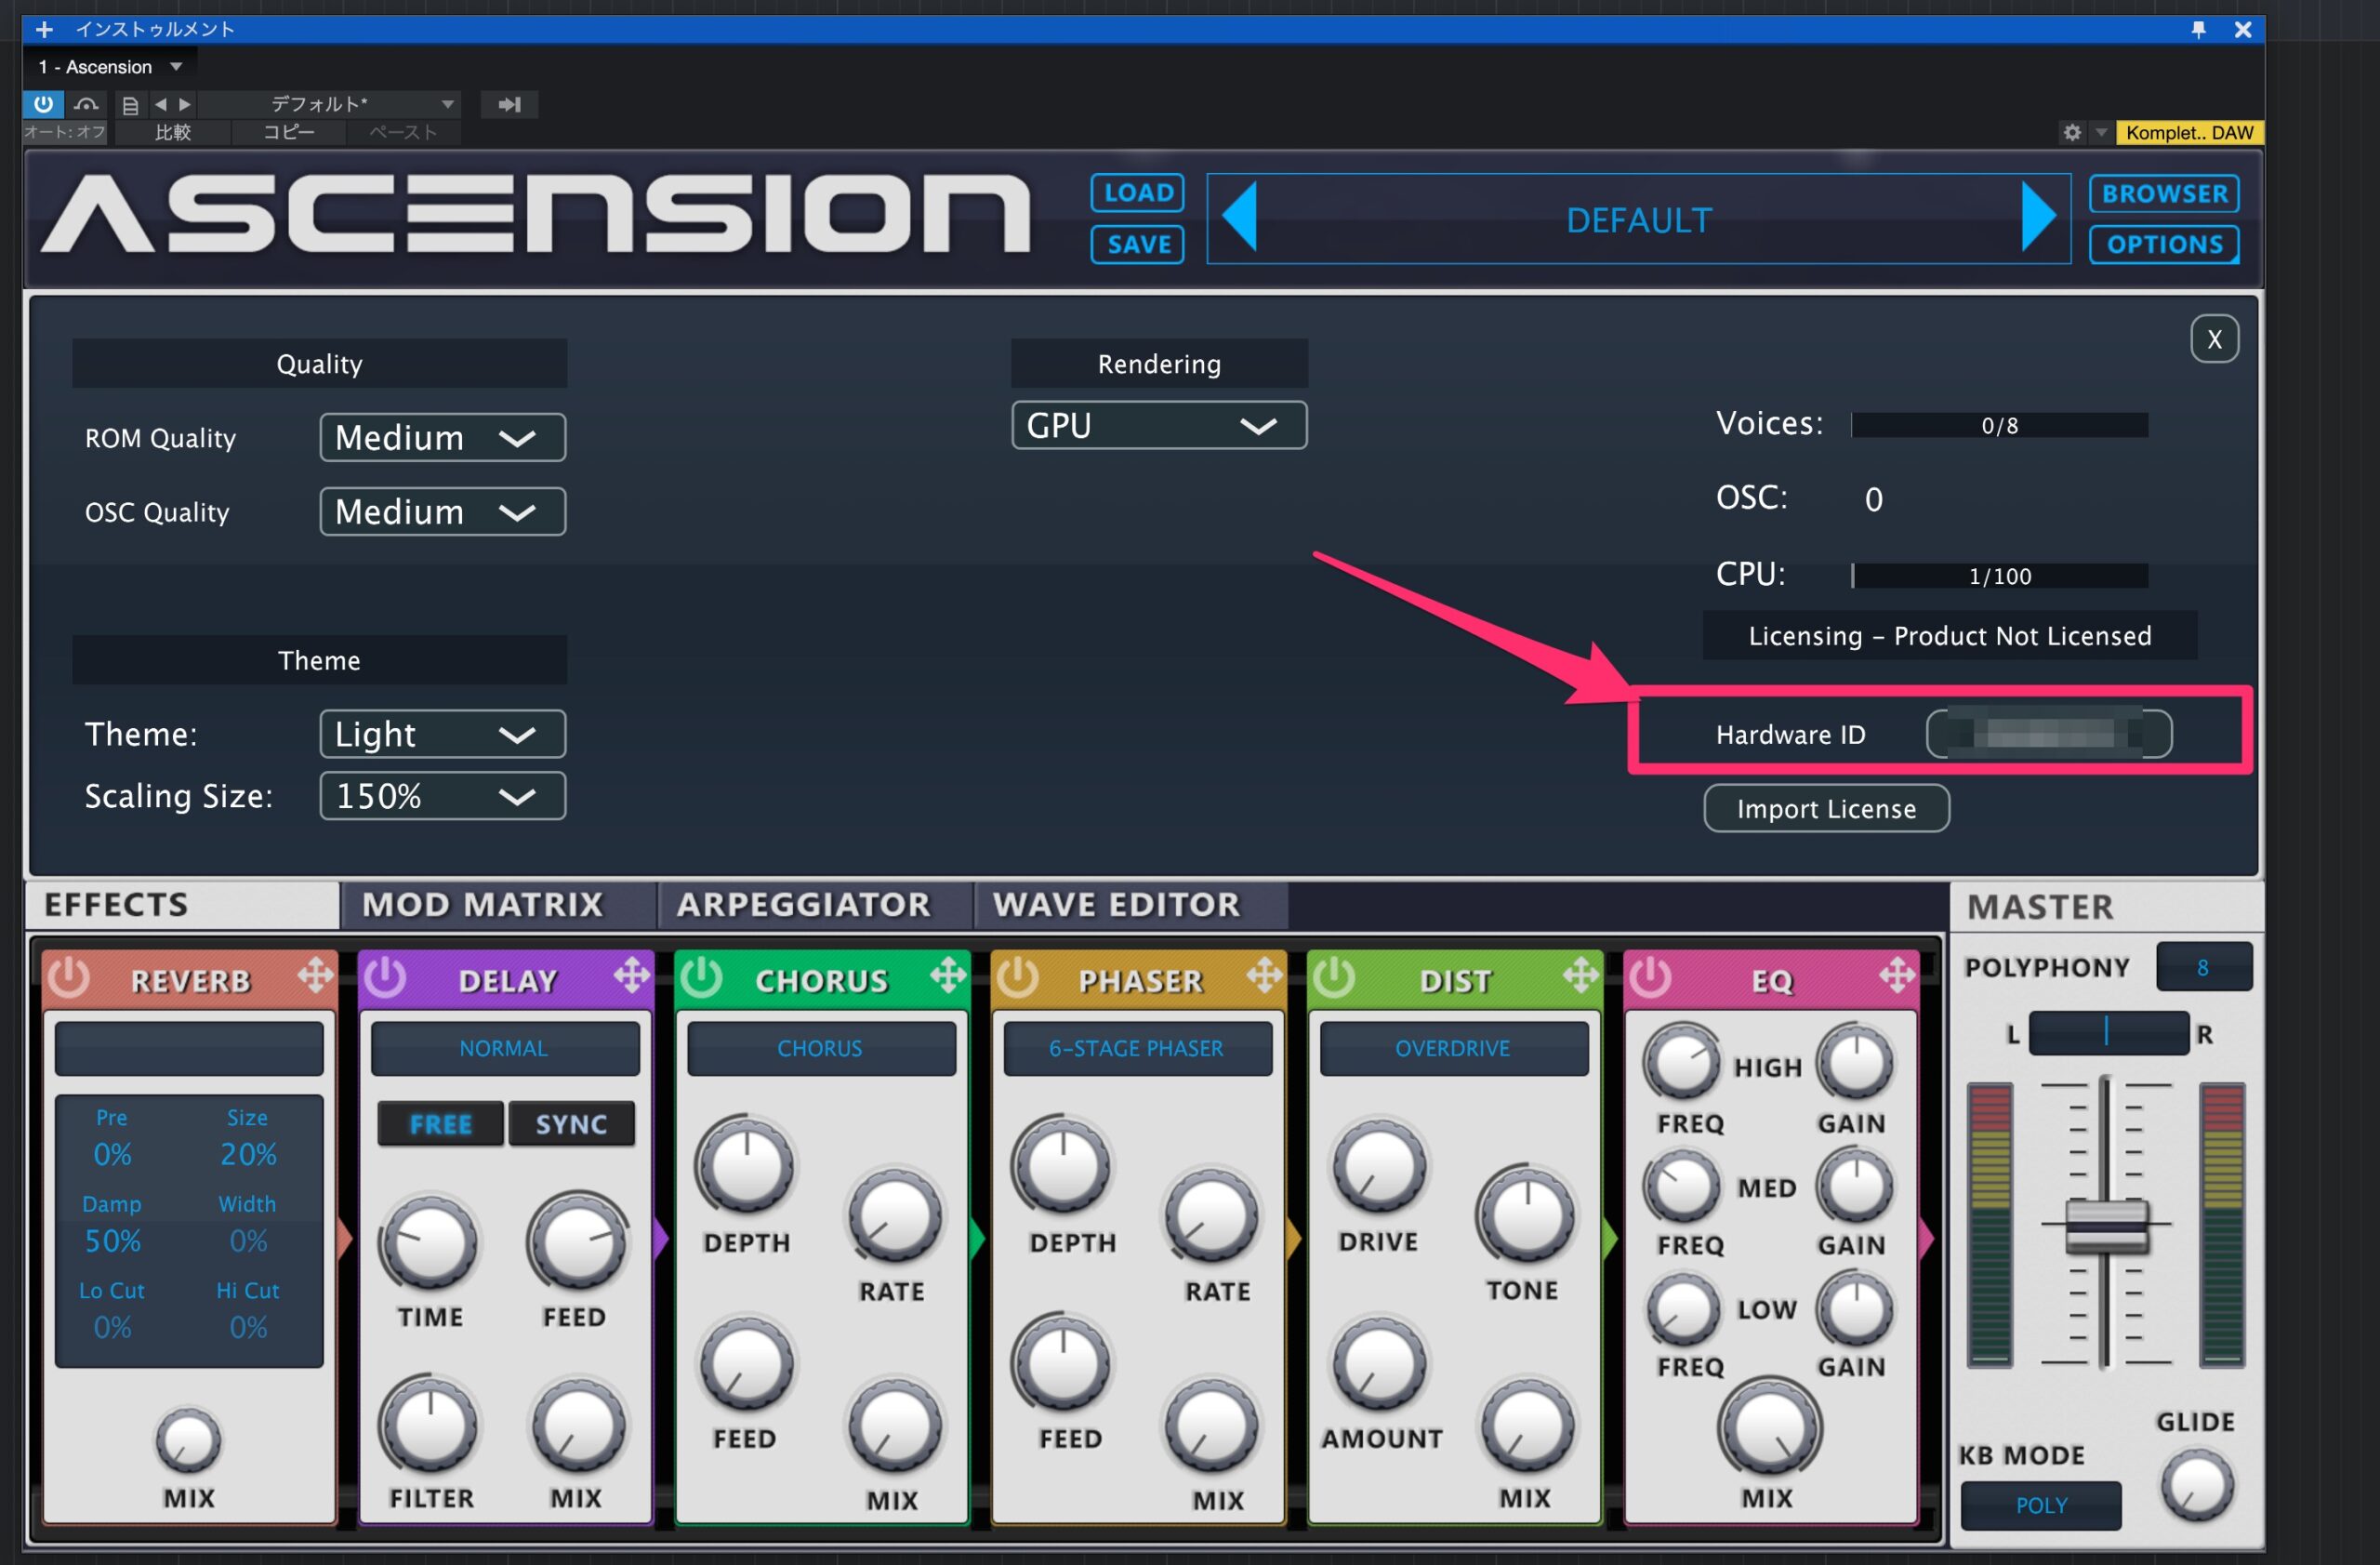2380x1565 pixels.
Task: Open the ROM Quality dropdown
Action: 442,438
